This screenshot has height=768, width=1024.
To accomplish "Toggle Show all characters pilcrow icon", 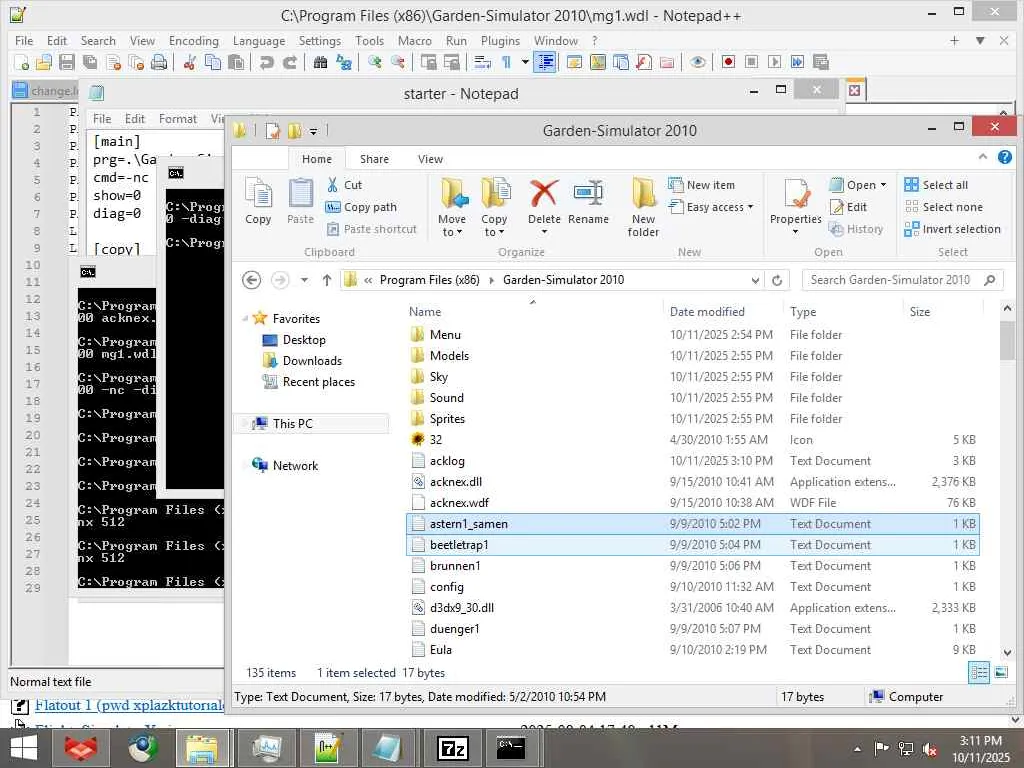I will pos(506,62).
